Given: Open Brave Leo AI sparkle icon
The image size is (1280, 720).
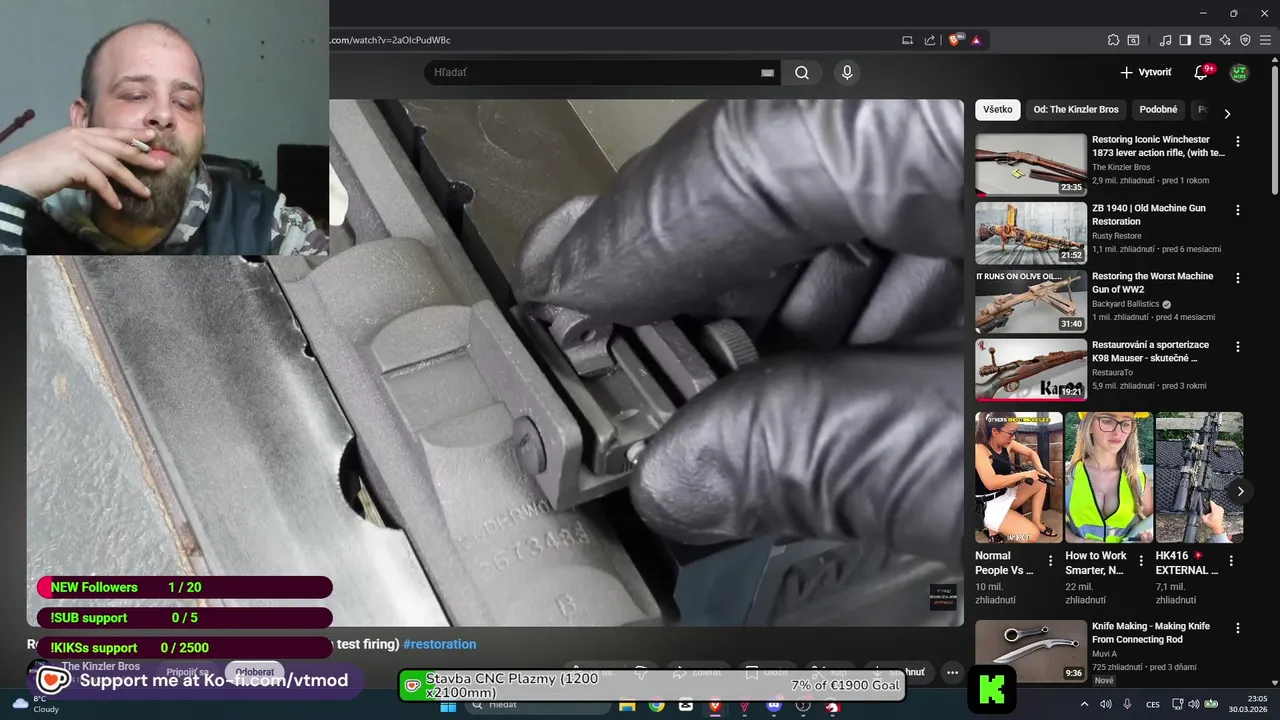Looking at the screenshot, I should [x=1225, y=40].
